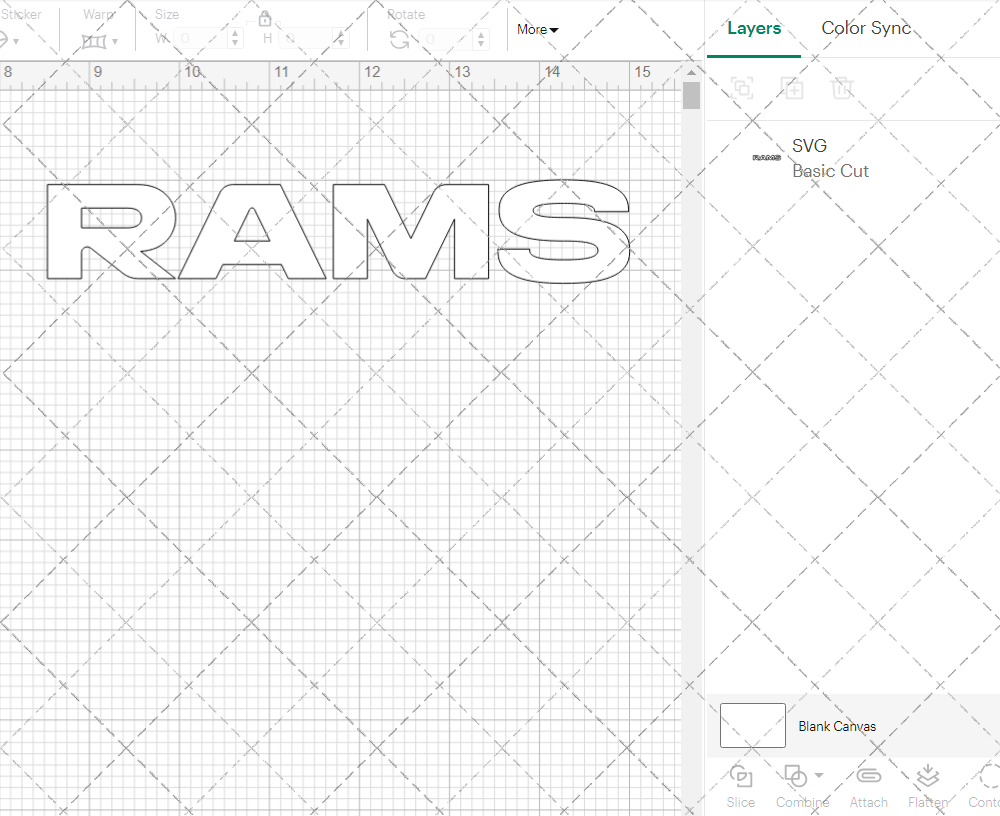The width and height of the screenshot is (1000, 816).
Task: Switch to the Layers tab
Action: point(754,29)
